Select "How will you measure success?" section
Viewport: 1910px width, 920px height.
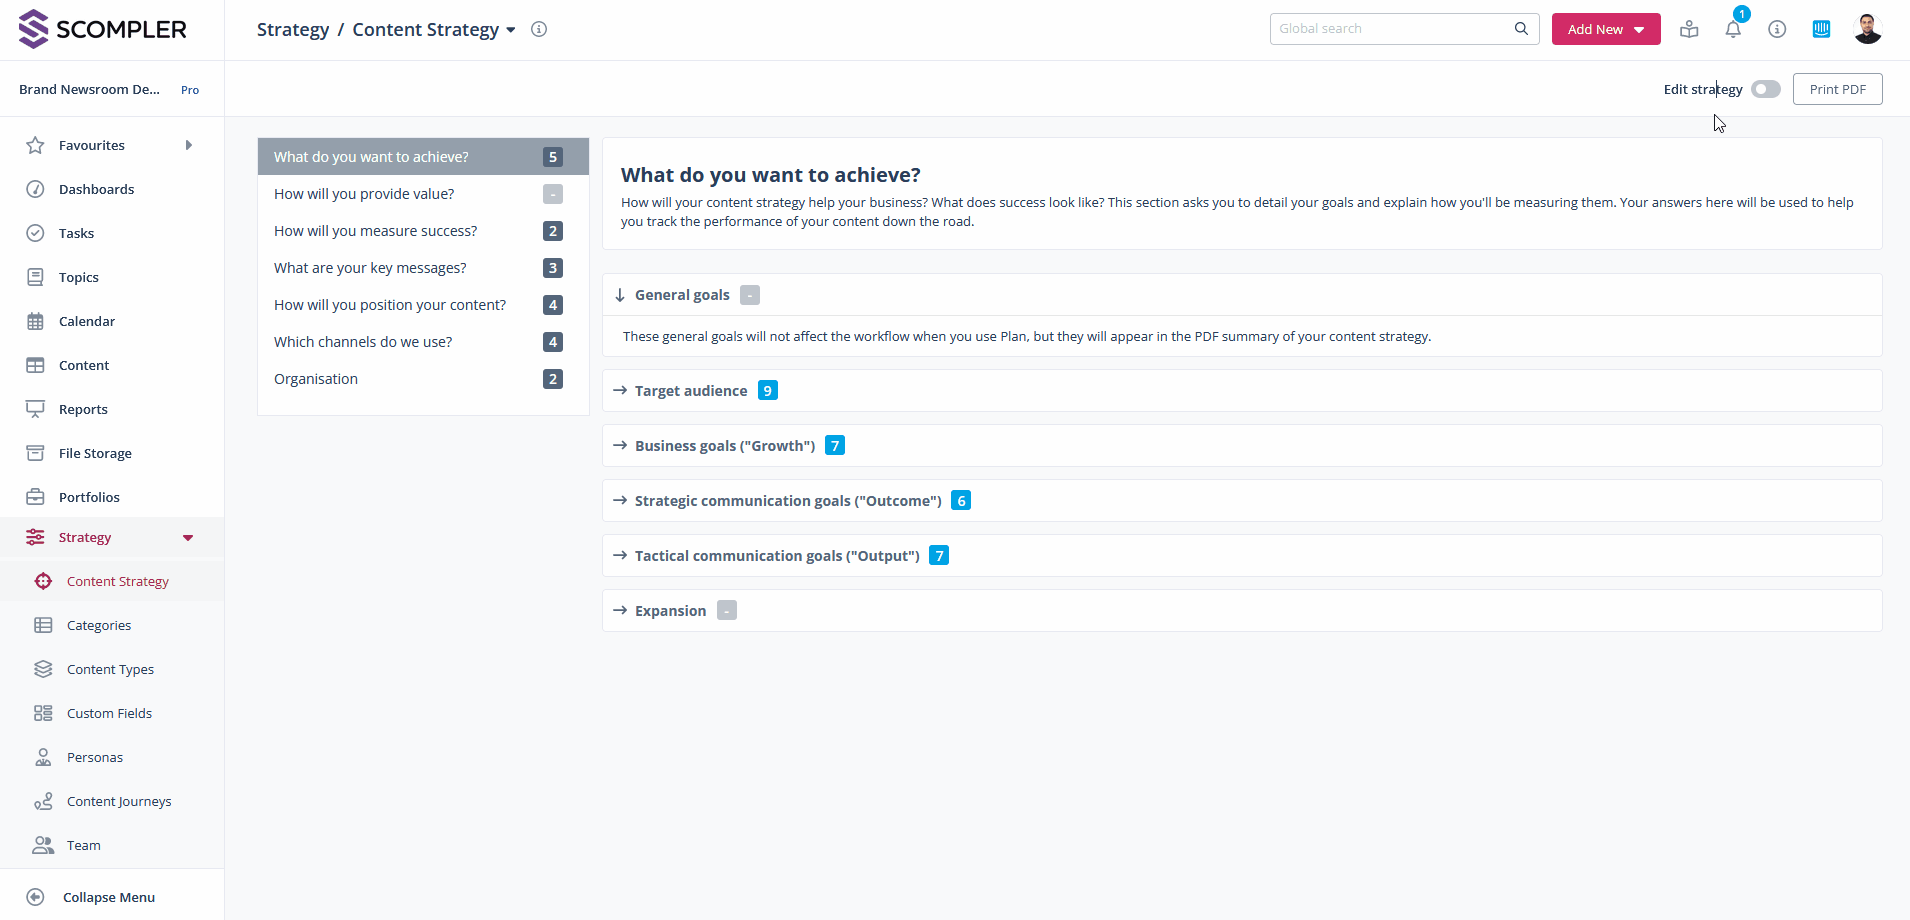[x=376, y=231]
